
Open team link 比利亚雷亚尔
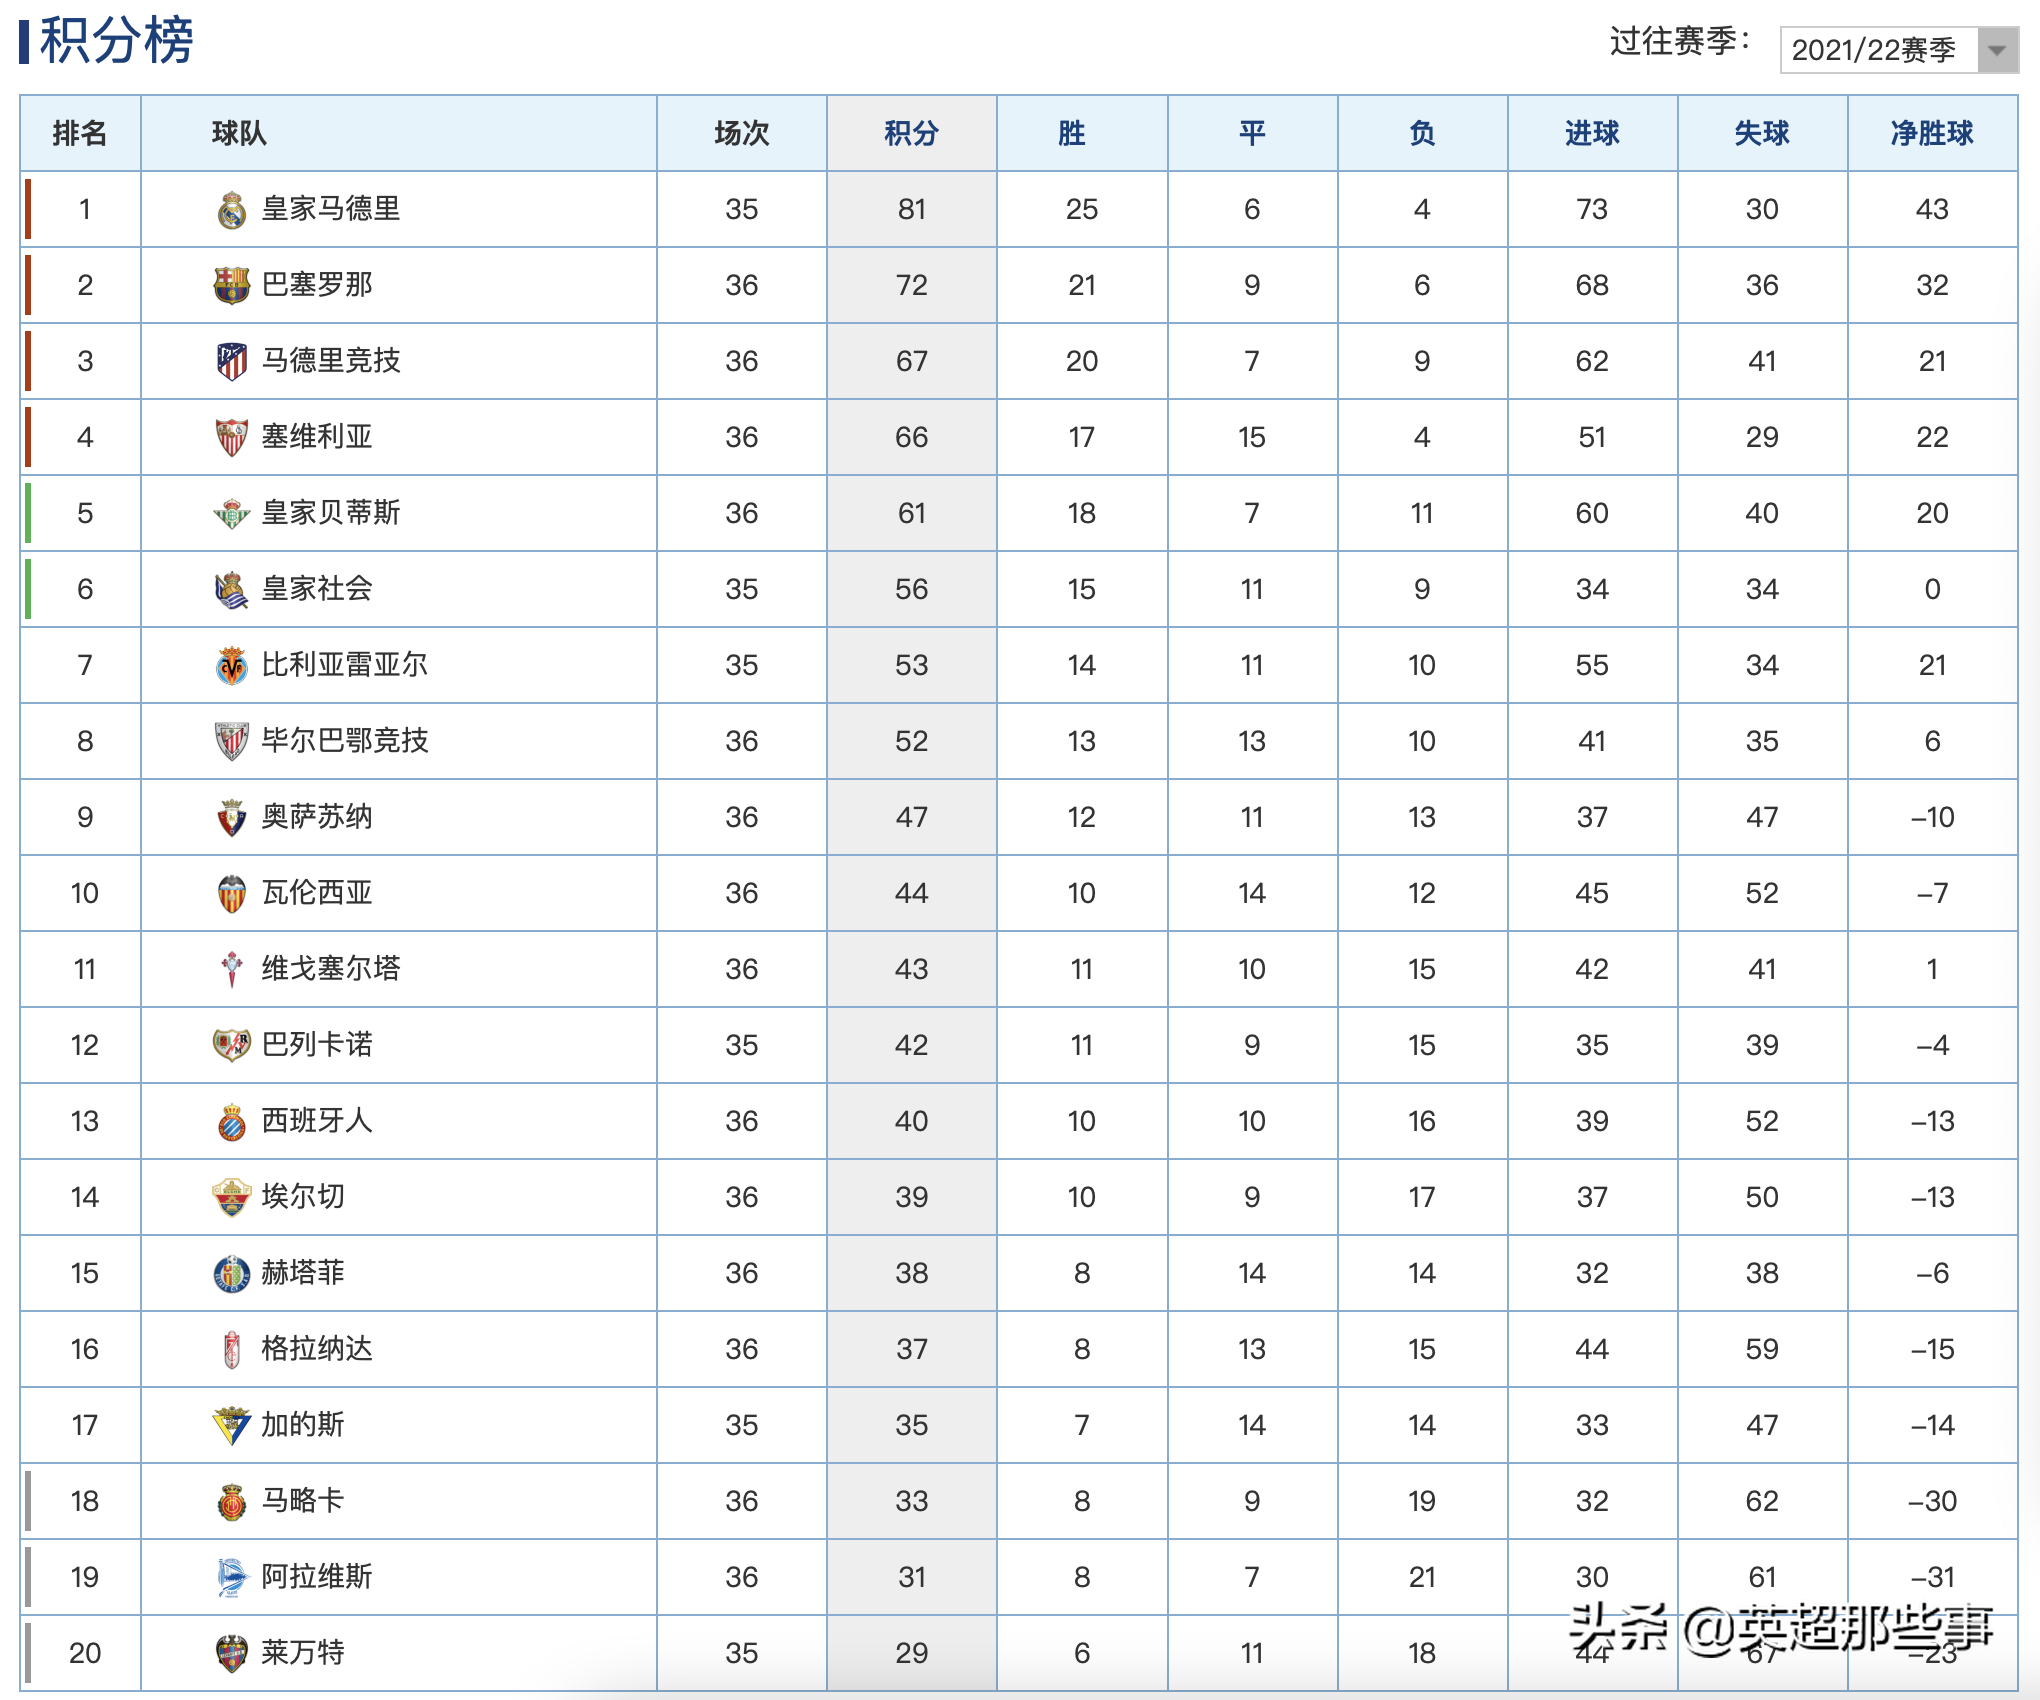coord(345,665)
